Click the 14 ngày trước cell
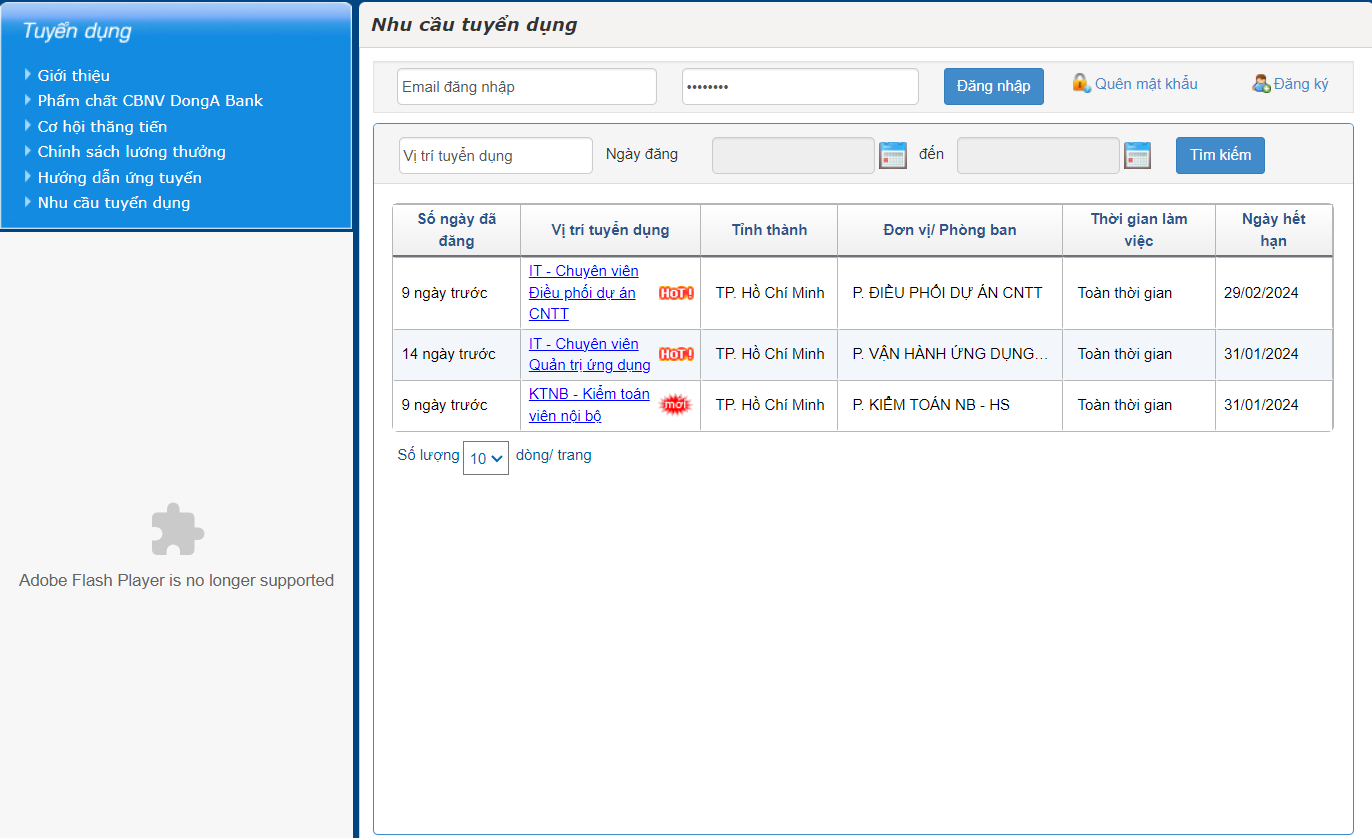This screenshot has height=838, width=1372. click(457, 354)
